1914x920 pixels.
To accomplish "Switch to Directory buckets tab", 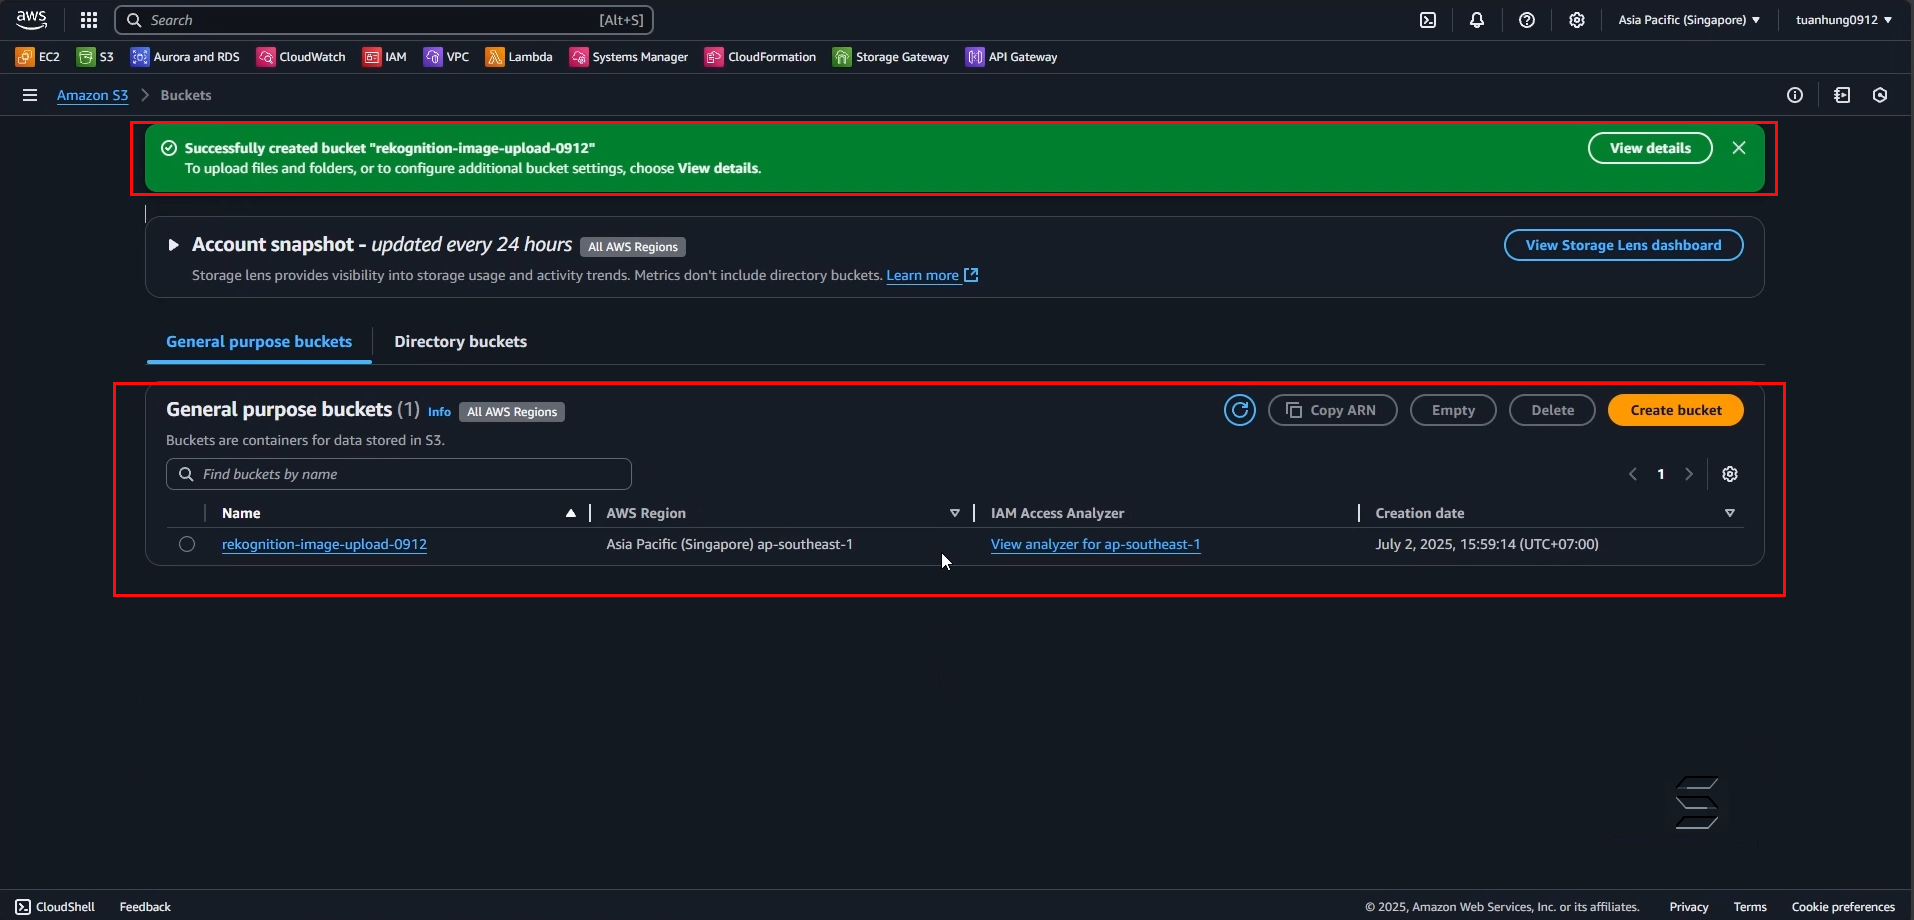I will click(x=460, y=342).
